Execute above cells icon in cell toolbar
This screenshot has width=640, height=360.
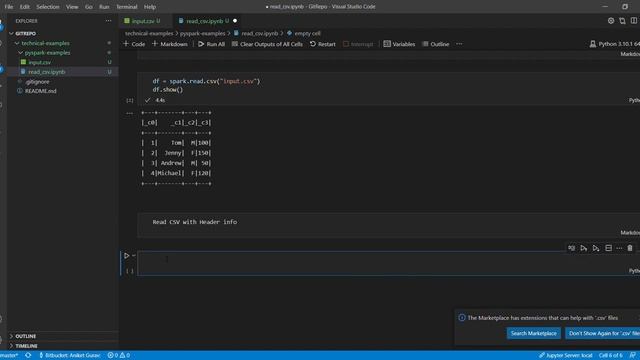pos(584,248)
